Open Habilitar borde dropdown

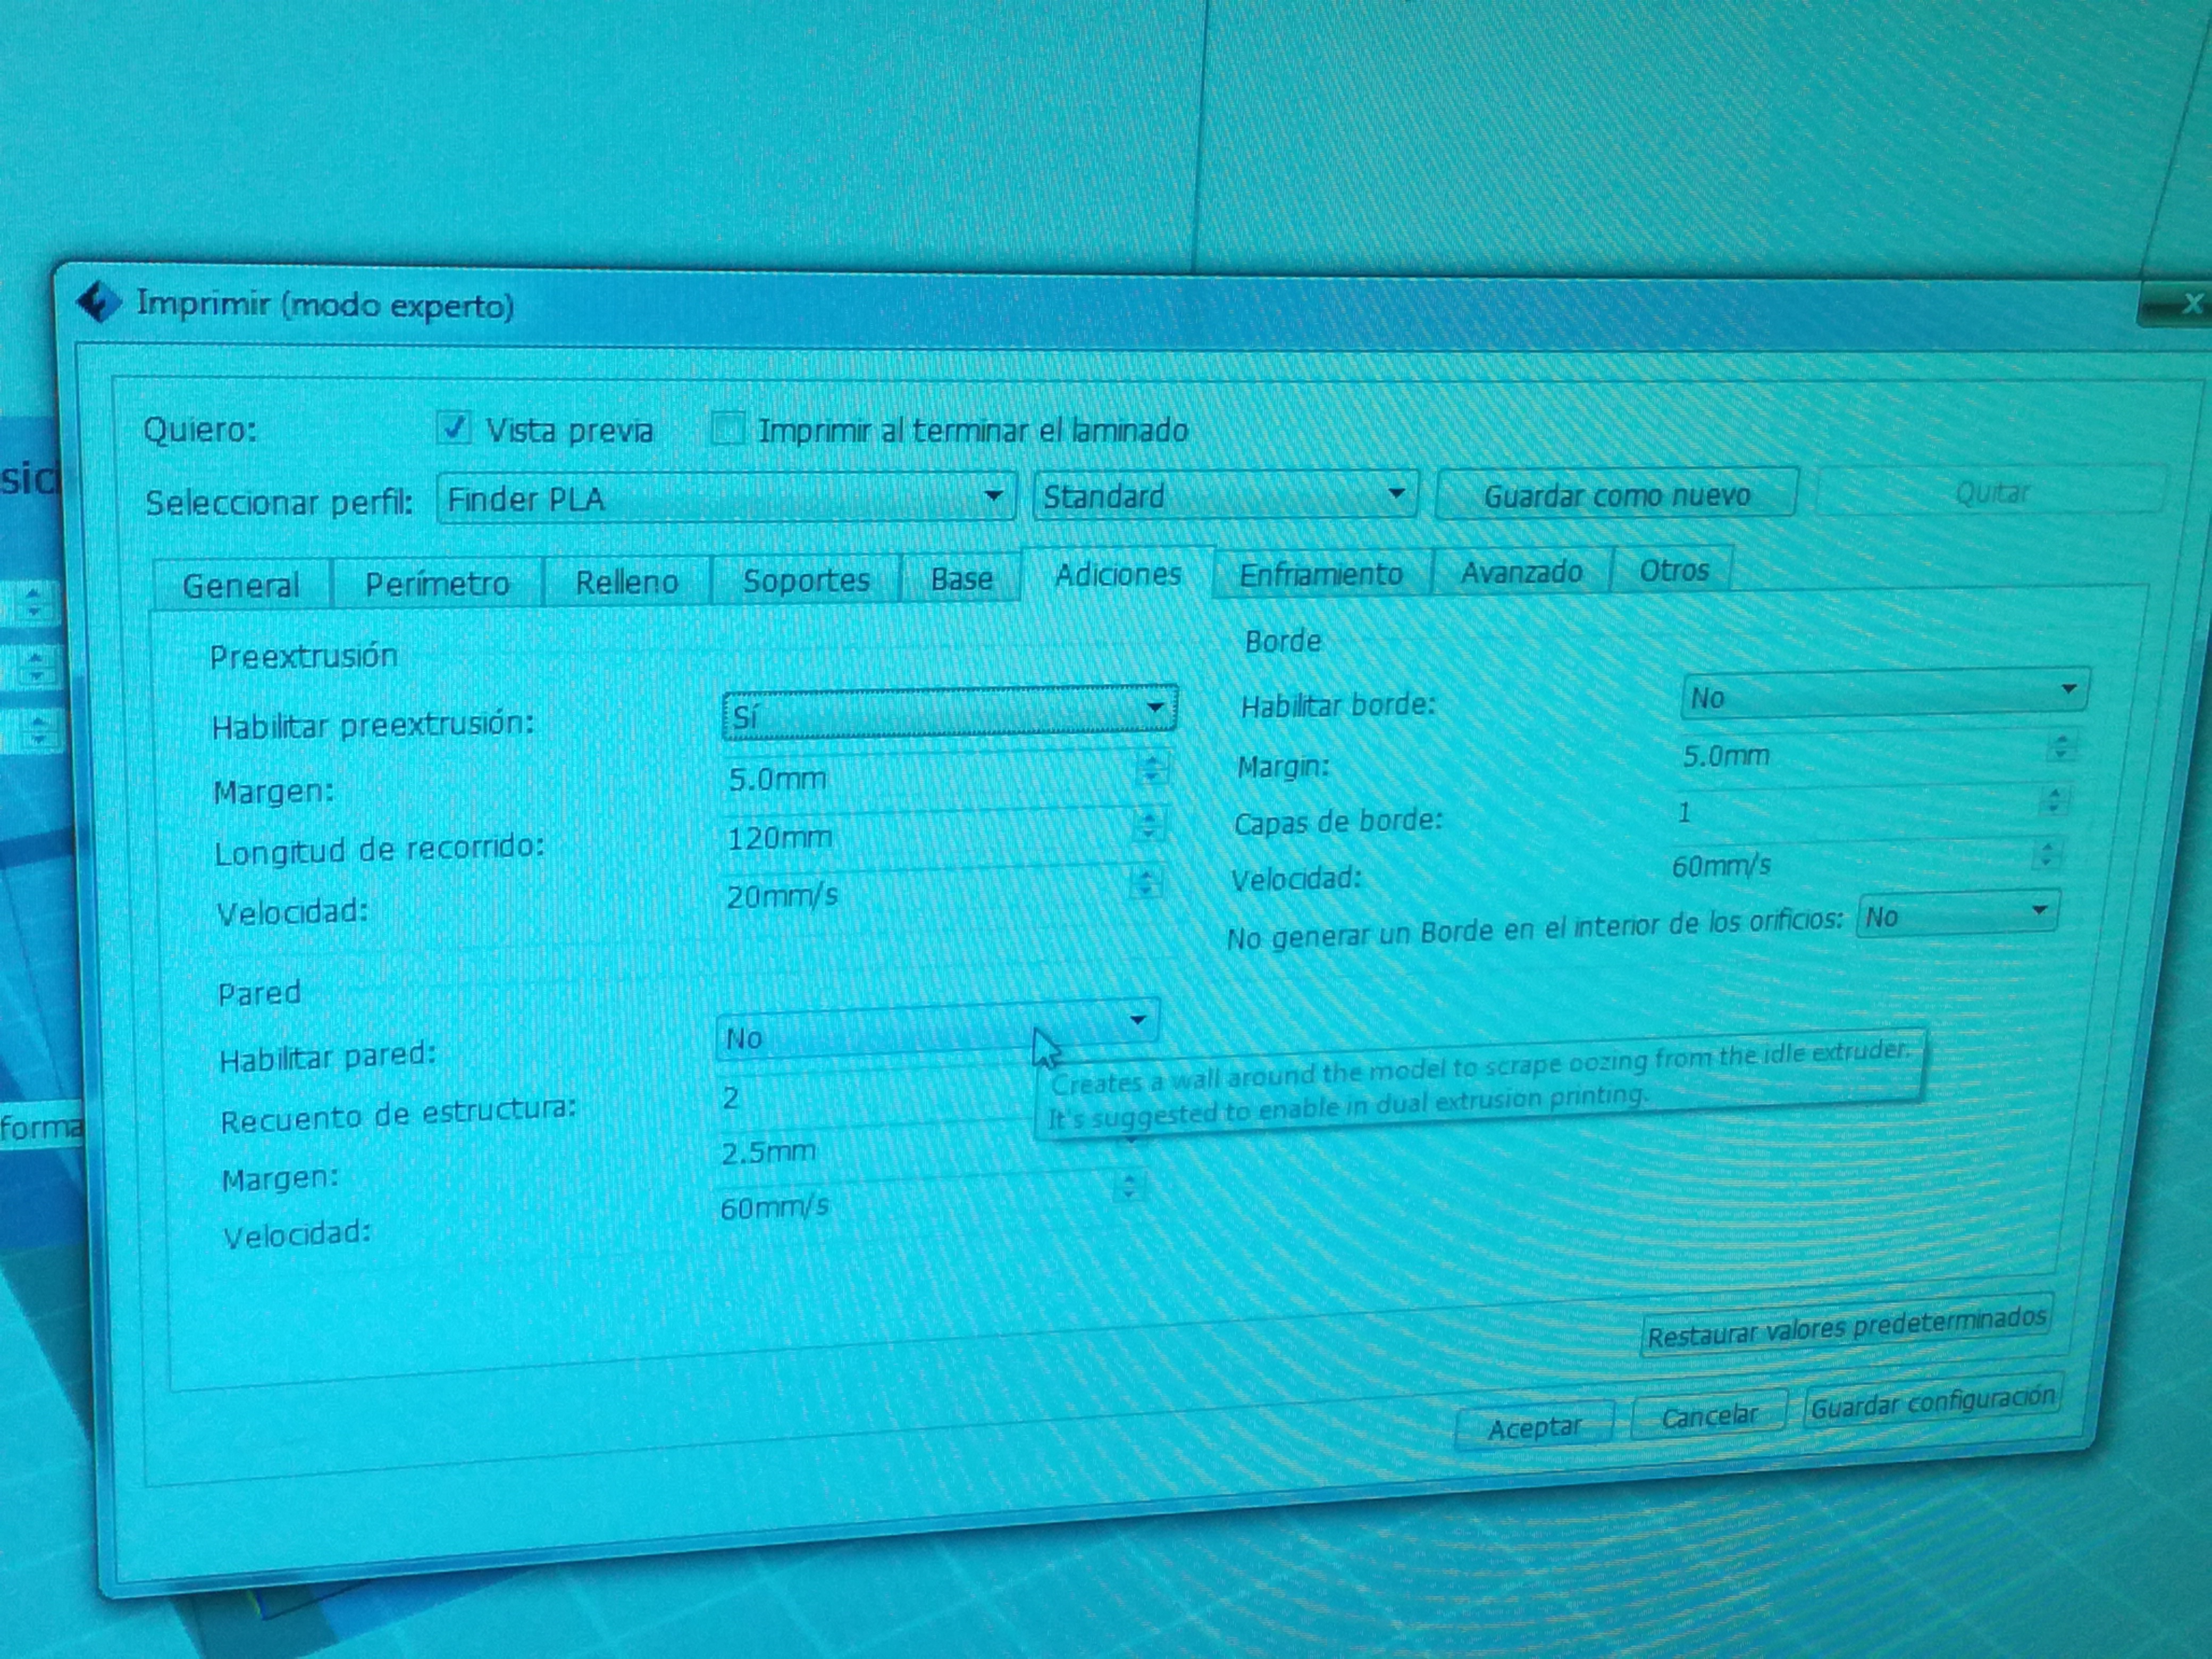(1884, 693)
